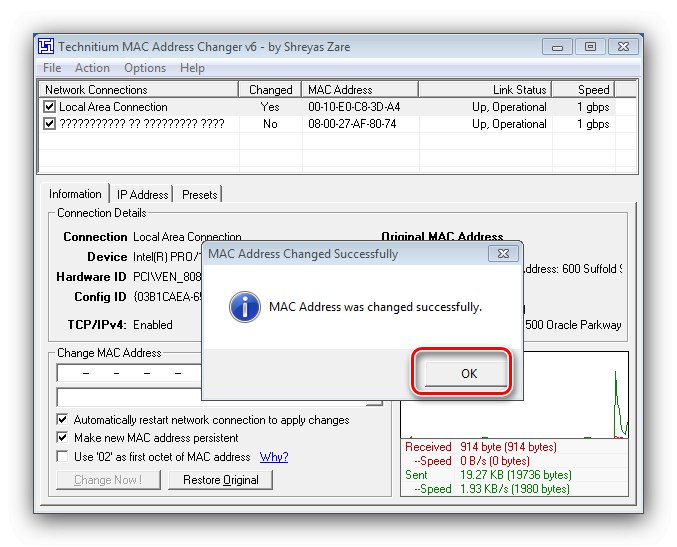Toggle checkbox of the ?????????? connection row
Viewport: 677px width, 547px height.
coord(50,124)
